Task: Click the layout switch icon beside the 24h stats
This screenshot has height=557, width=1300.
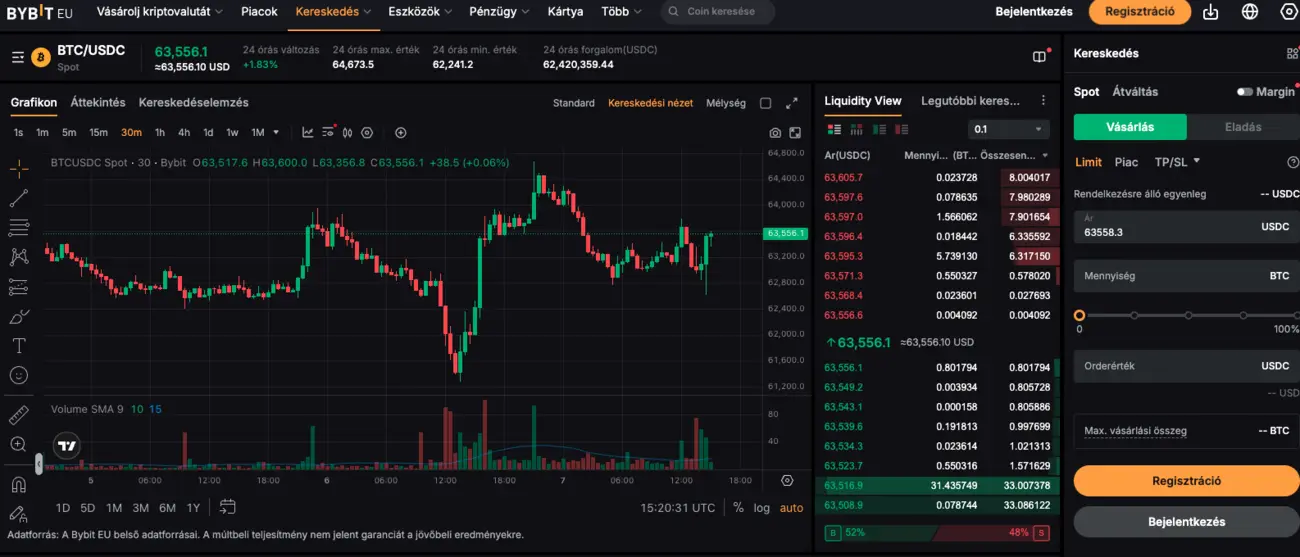Action: click(1040, 57)
